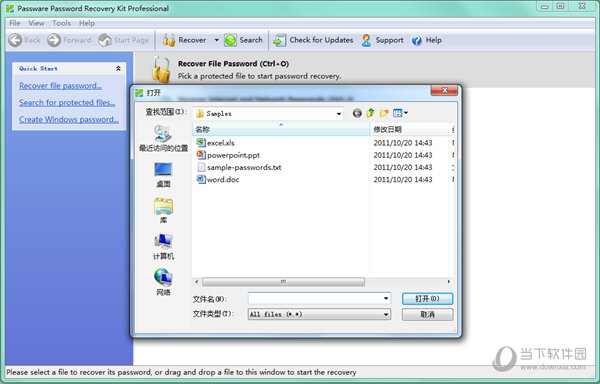600x384 pixels.
Task: Click the Back arrow toolbar icon
Action: pos(15,40)
